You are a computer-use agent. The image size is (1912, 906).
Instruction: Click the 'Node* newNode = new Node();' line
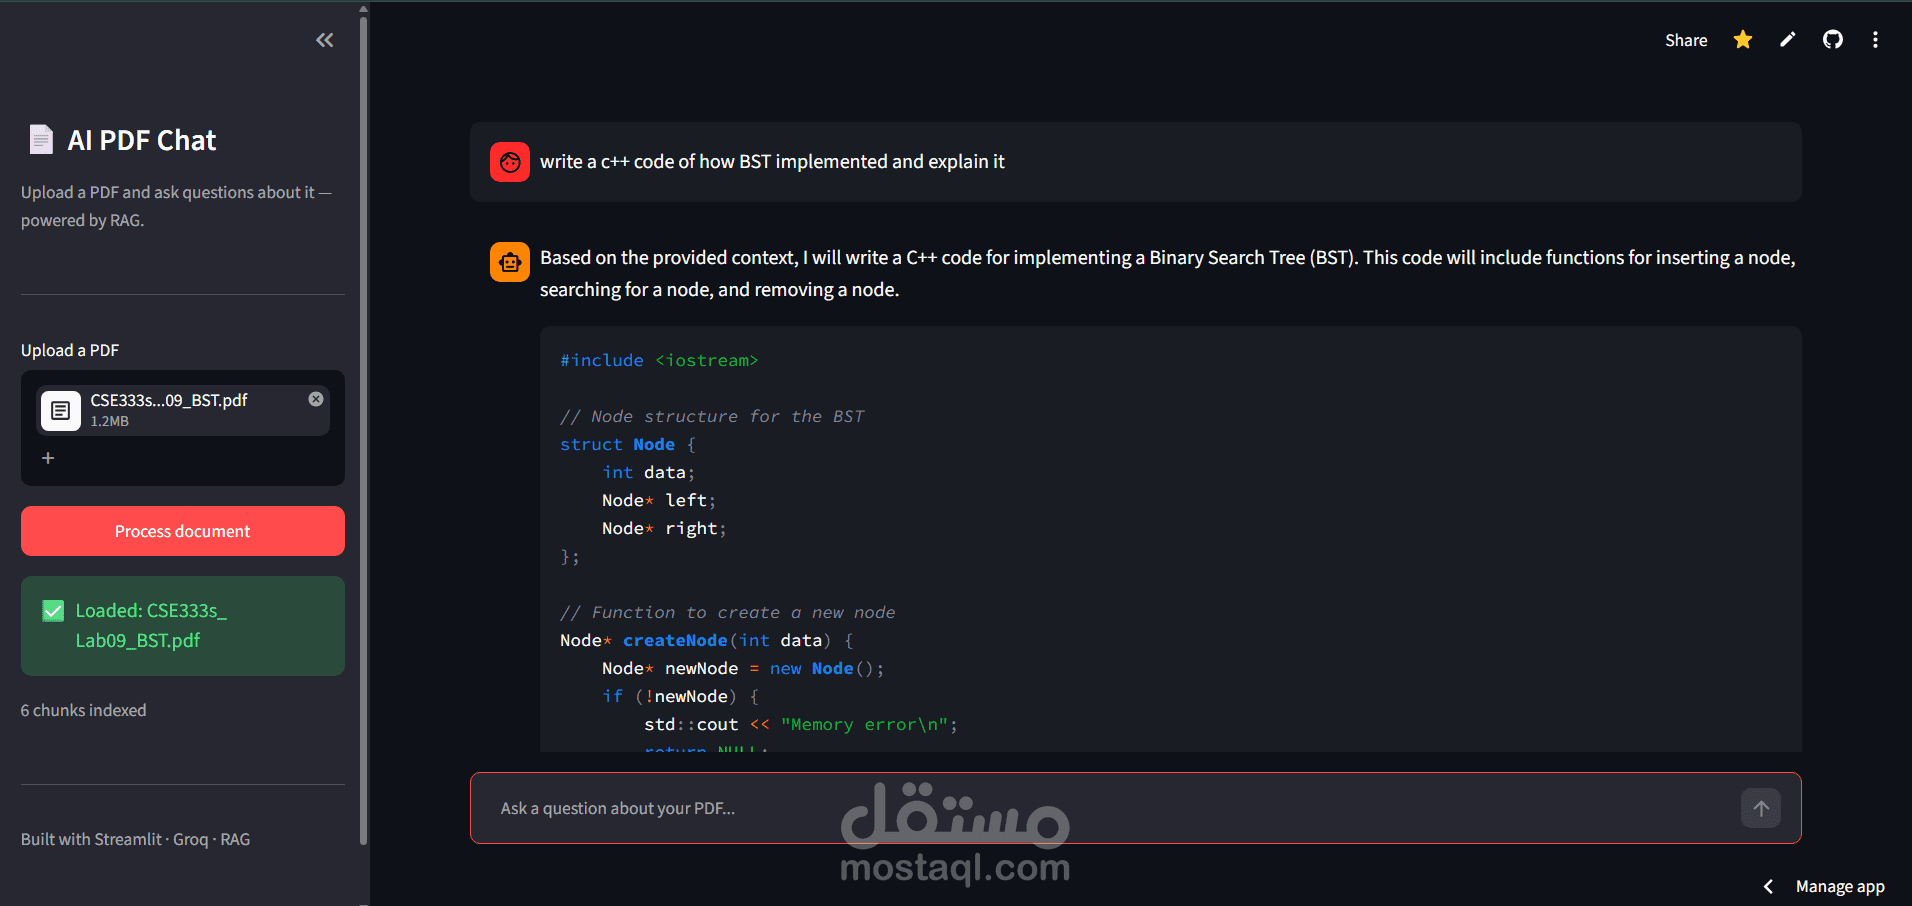click(x=743, y=668)
